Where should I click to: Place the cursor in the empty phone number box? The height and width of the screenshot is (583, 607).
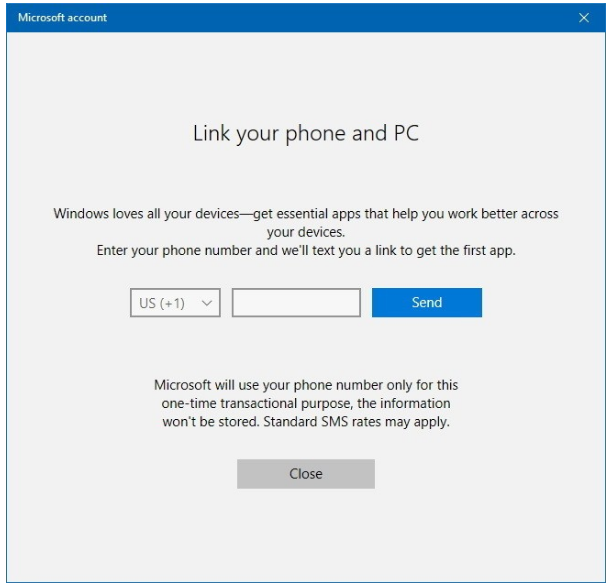[296, 303]
